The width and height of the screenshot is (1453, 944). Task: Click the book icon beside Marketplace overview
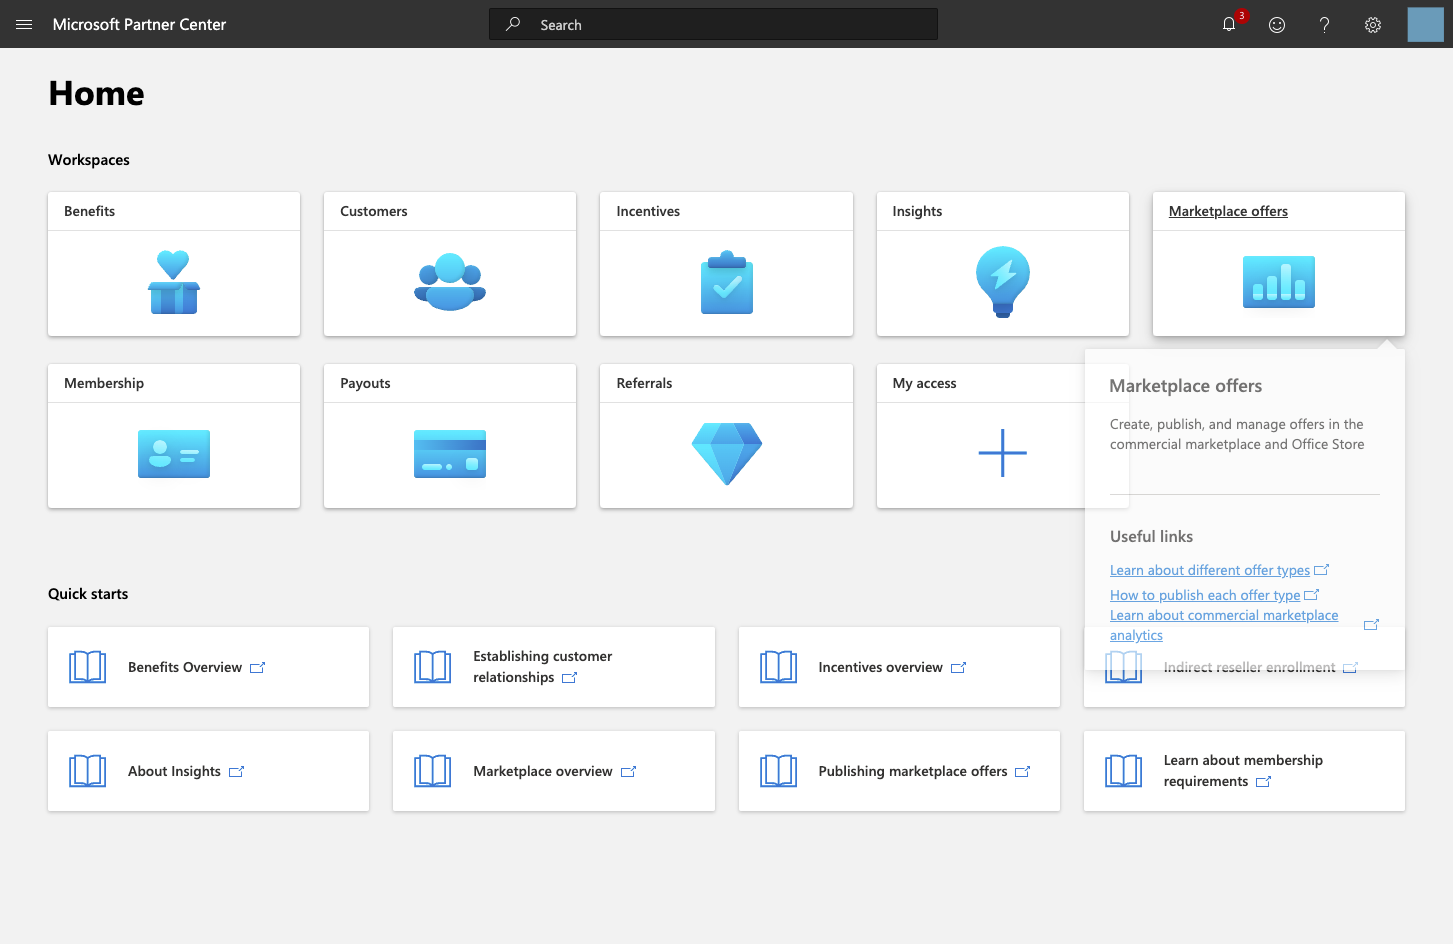tap(433, 771)
